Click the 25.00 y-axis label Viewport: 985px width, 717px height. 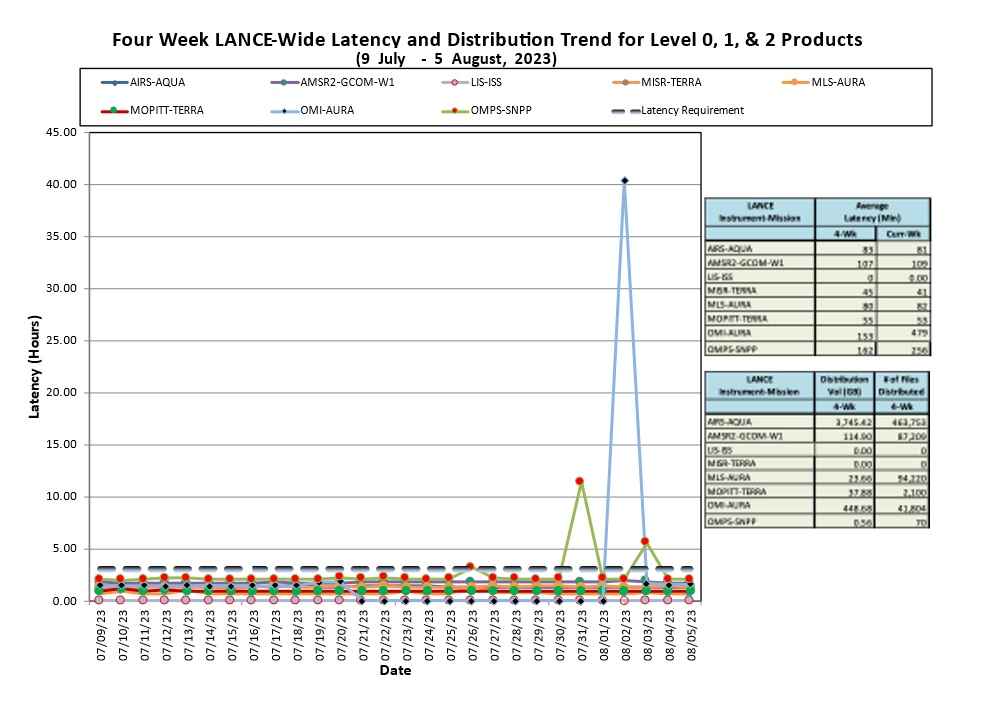pyautogui.click(x=61, y=341)
